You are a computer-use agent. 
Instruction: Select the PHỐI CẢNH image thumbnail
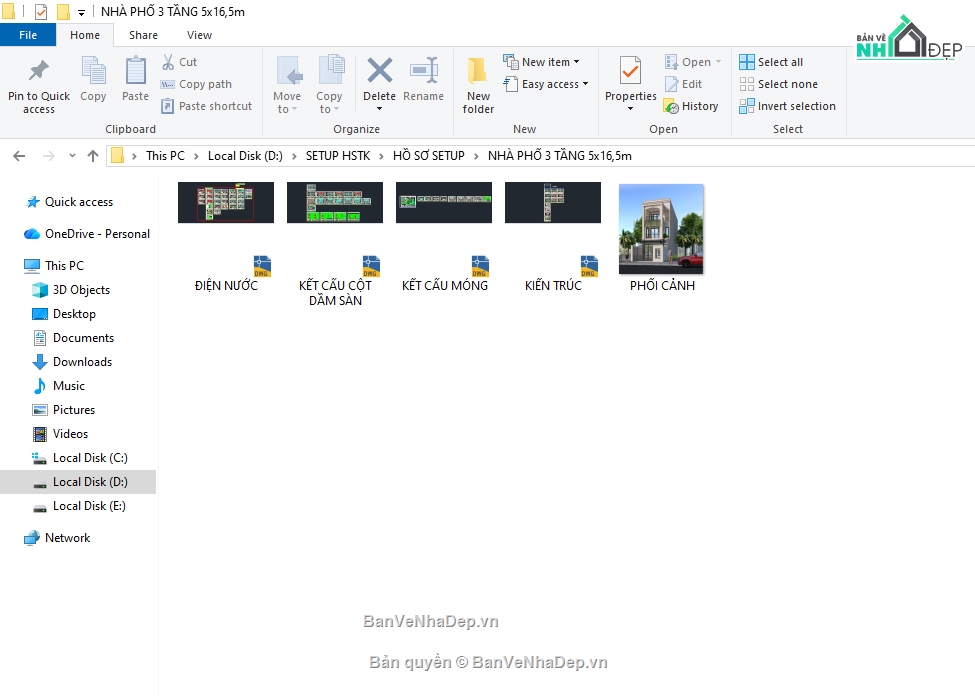point(661,229)
